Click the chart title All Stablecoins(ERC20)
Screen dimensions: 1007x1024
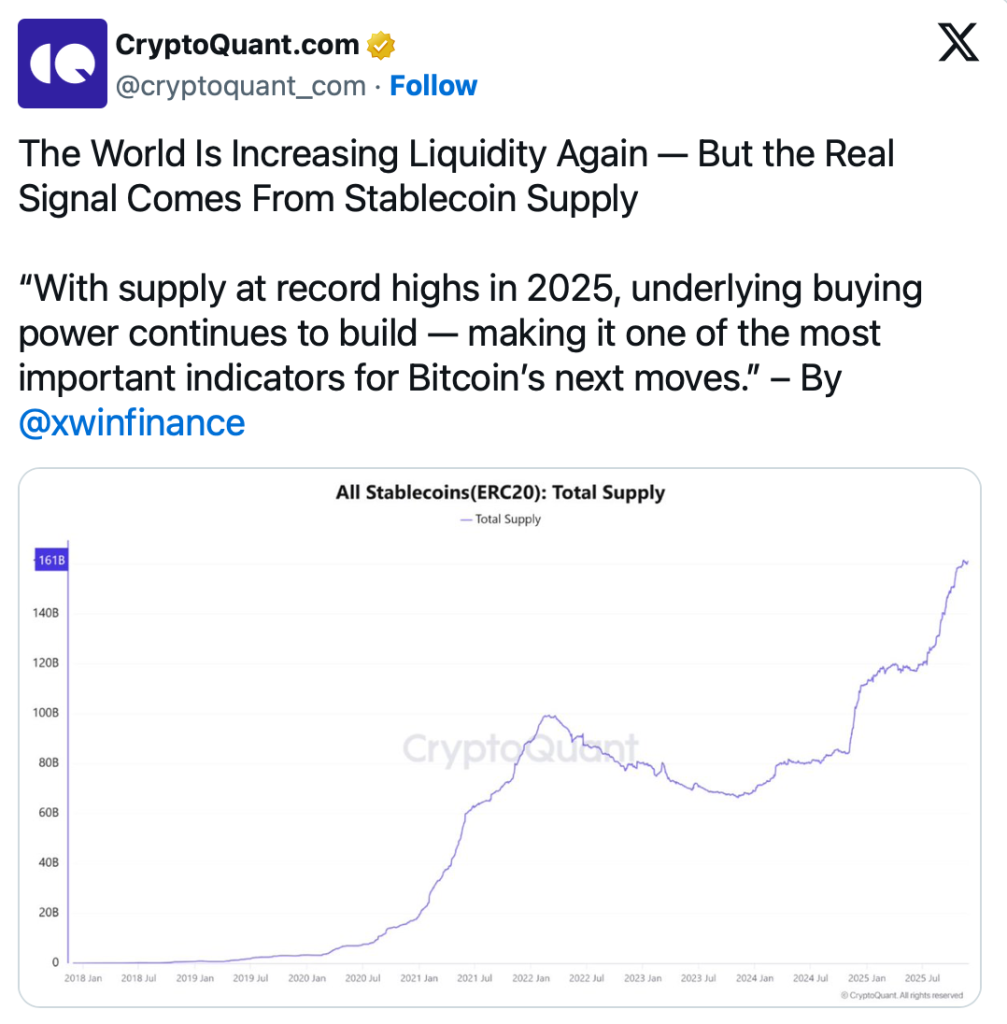coord(500,493)
